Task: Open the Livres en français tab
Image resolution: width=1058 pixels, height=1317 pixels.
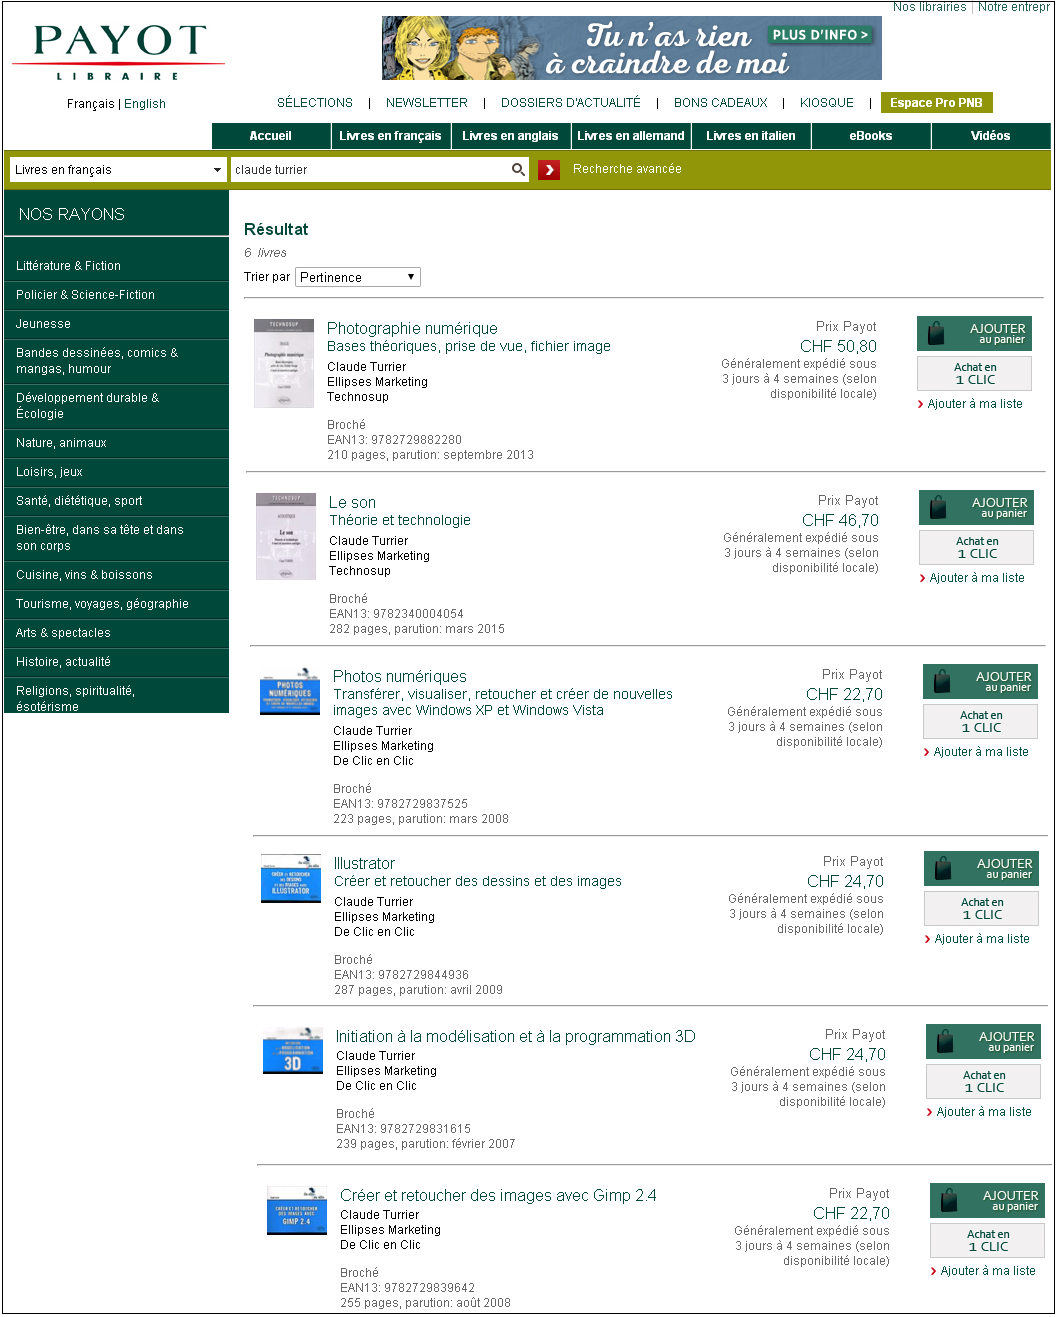Action: coord(390,136)
